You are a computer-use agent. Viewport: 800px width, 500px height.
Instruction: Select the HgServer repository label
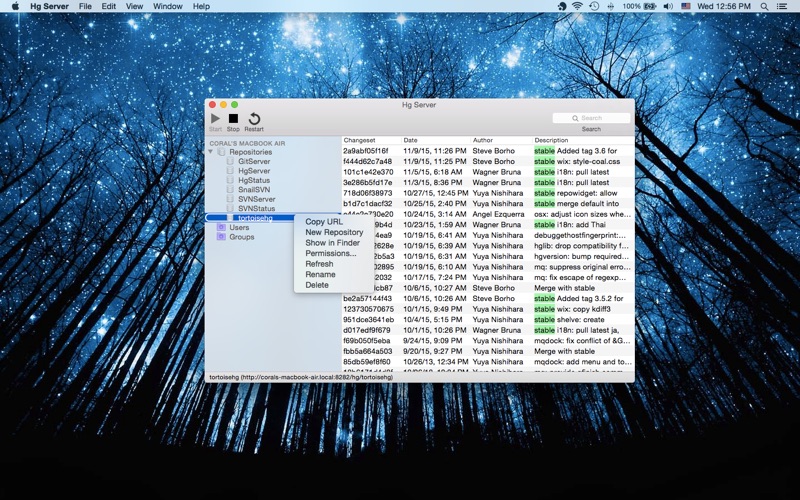(x=254, y=171)
